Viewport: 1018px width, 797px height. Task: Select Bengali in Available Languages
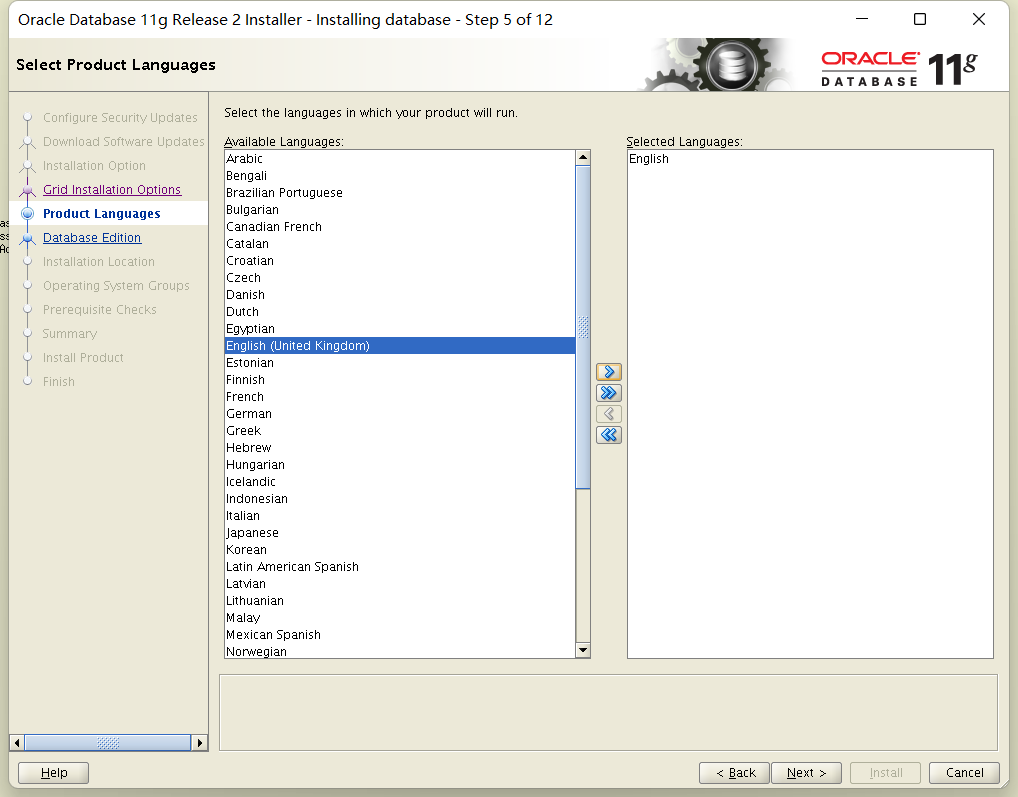[x=400, y=176]
